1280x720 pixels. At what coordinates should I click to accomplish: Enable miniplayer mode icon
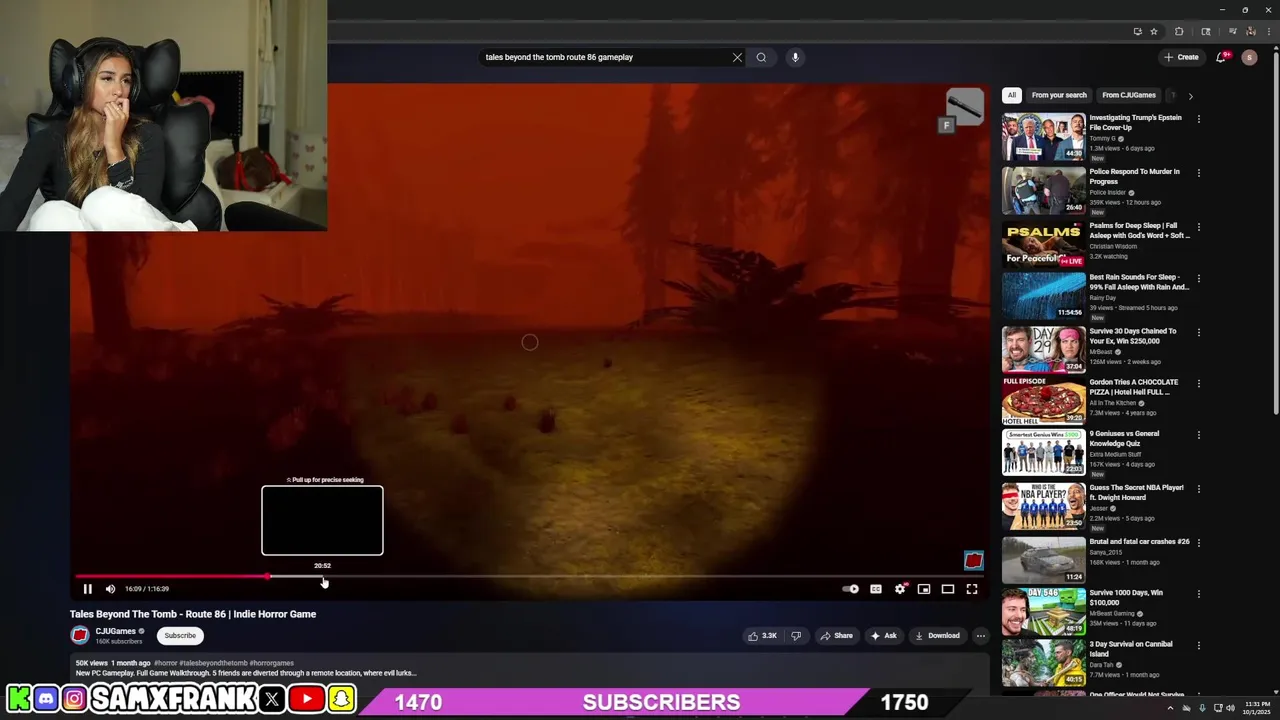click(x=924, y=589)
